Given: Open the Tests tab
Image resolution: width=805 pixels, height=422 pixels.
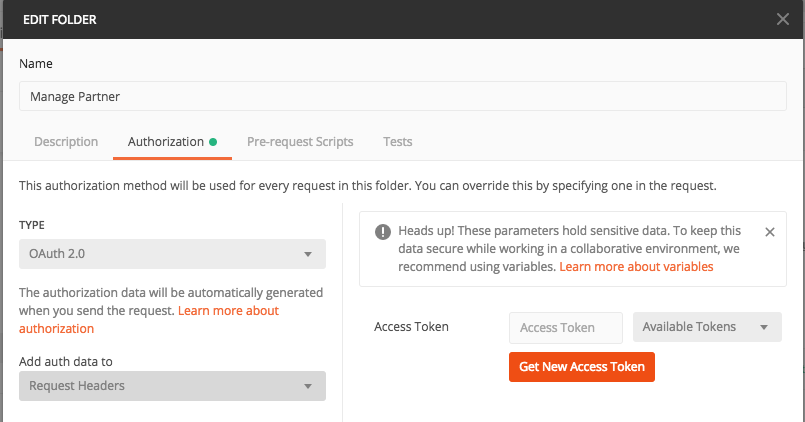Looking at the screenshot, I should point(397,142).
